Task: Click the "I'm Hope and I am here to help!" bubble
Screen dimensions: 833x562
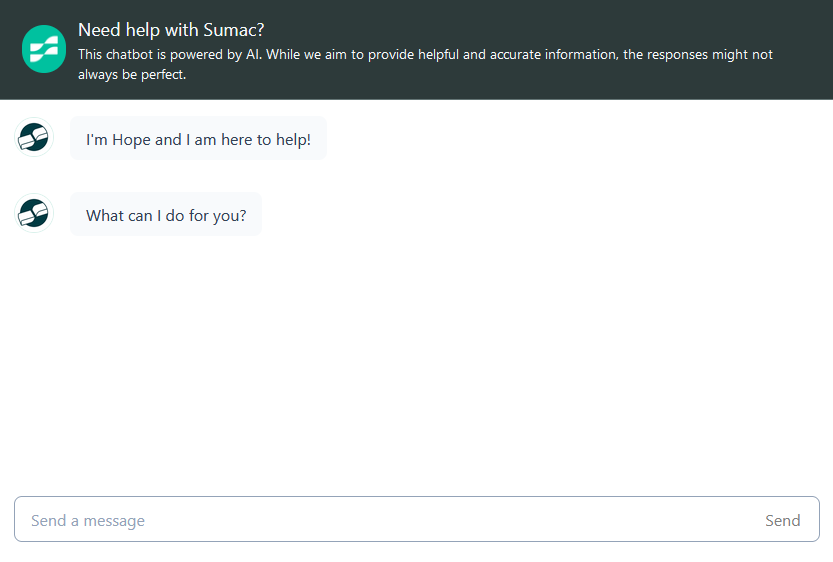Action: (198, 138)
